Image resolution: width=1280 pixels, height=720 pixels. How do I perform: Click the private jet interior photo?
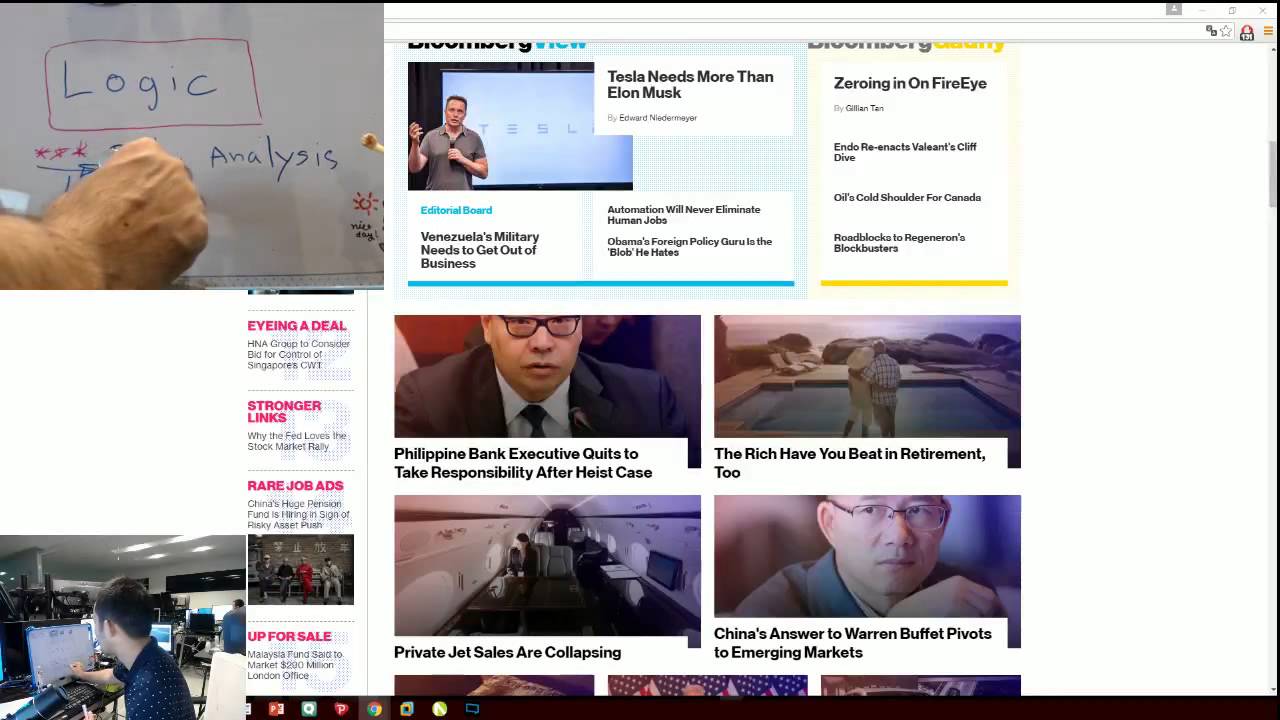[x=547, y=565]
